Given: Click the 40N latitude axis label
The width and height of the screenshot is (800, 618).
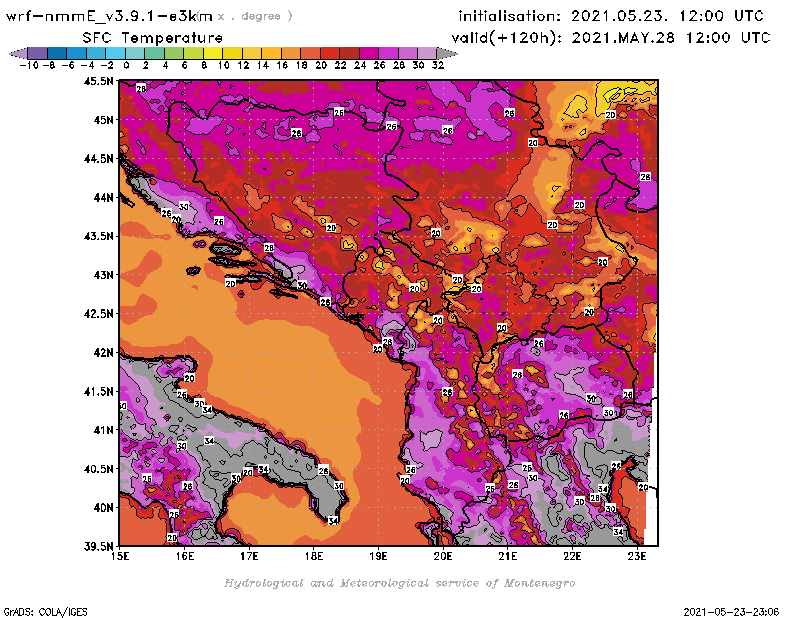Looking at the screenshot, I should coord(103,508).
